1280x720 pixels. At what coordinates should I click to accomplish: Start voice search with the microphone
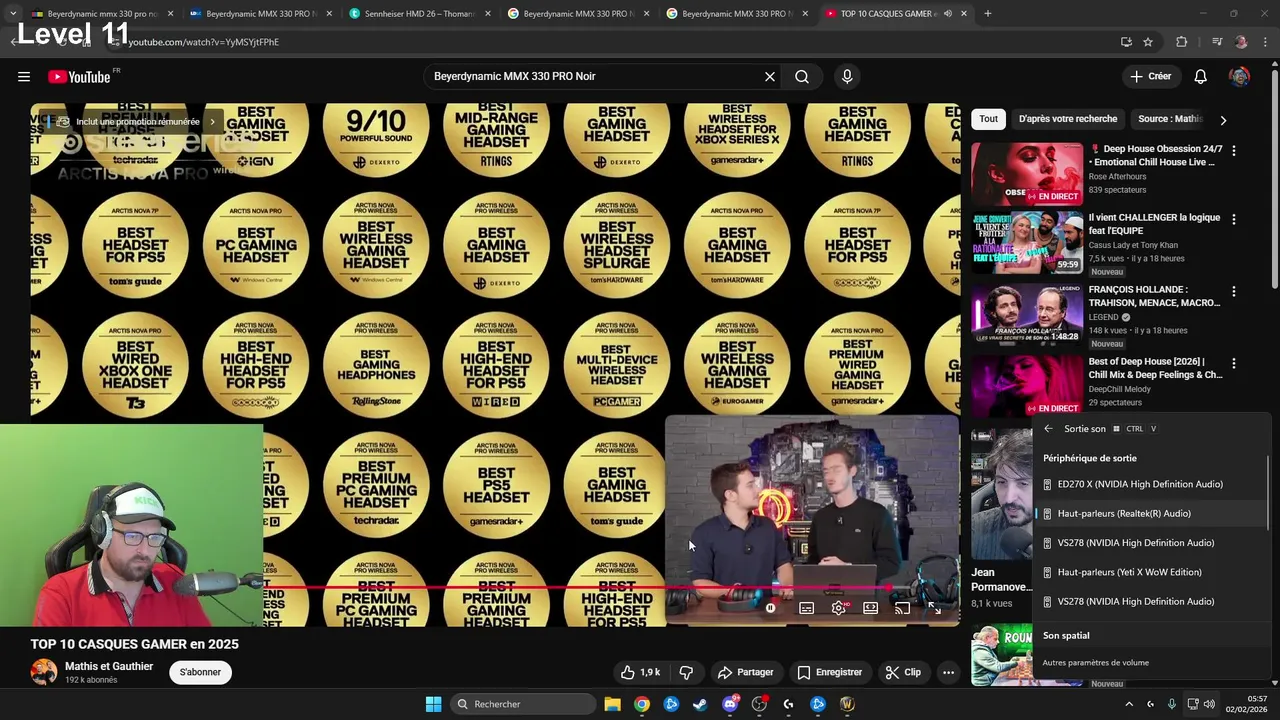(x=847, y=77)
